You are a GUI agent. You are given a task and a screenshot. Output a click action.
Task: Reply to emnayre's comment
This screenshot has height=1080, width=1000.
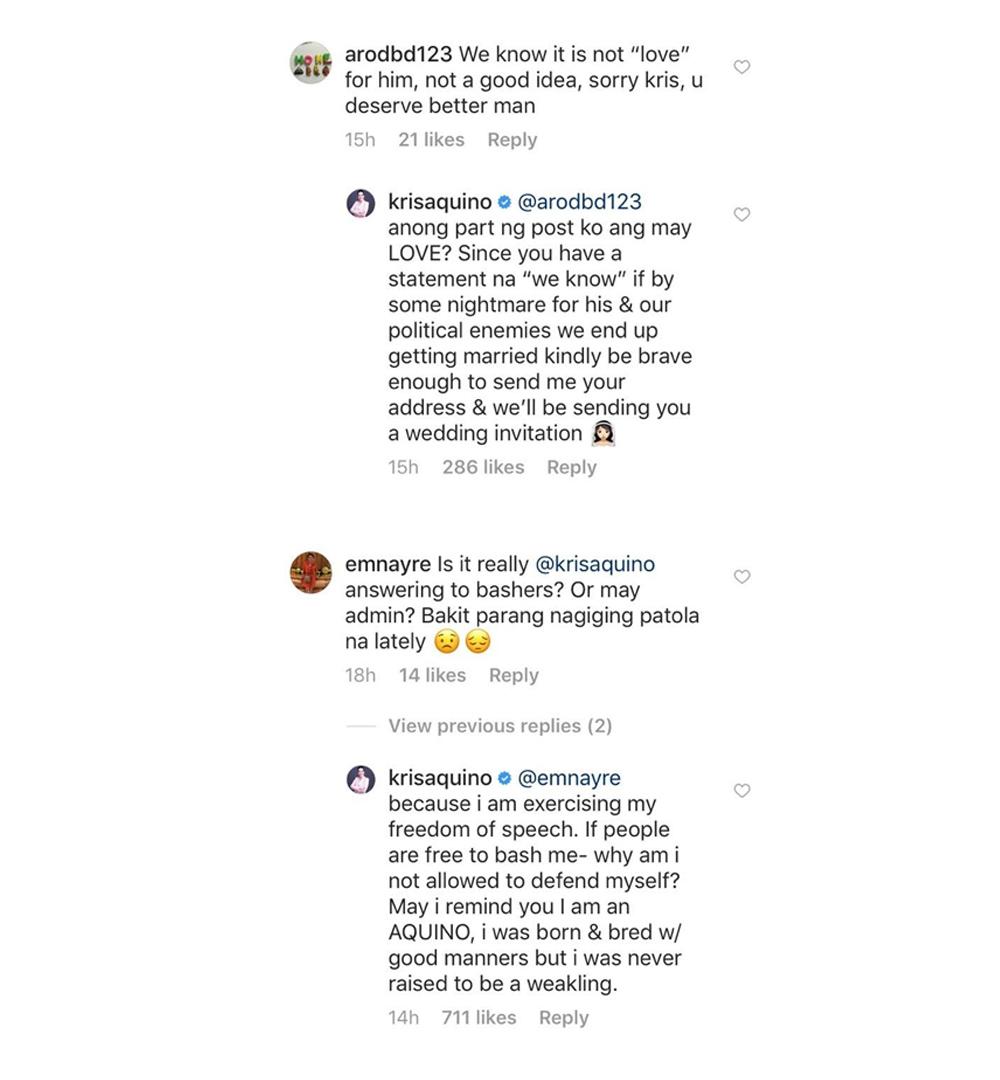coord(513,675)
